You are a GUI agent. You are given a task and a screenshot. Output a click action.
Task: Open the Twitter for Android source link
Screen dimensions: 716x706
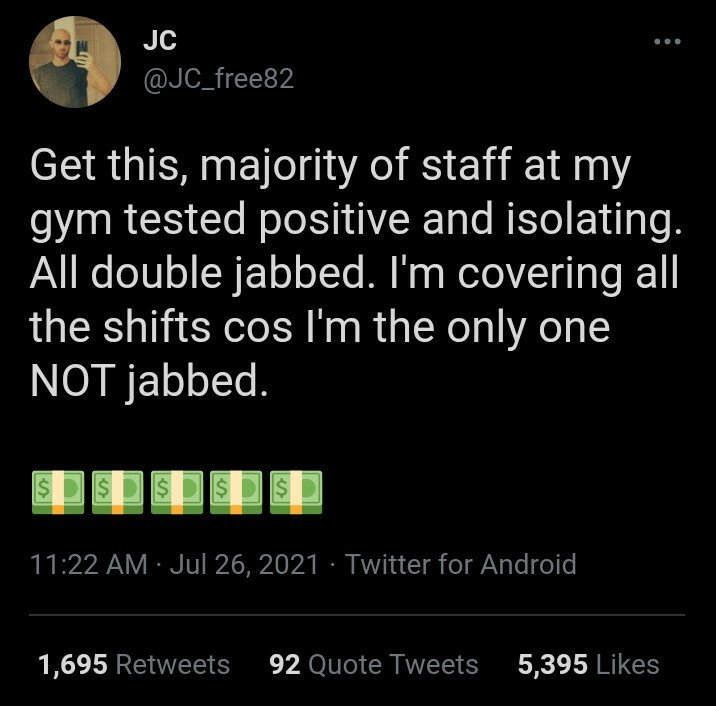point(460,565)
